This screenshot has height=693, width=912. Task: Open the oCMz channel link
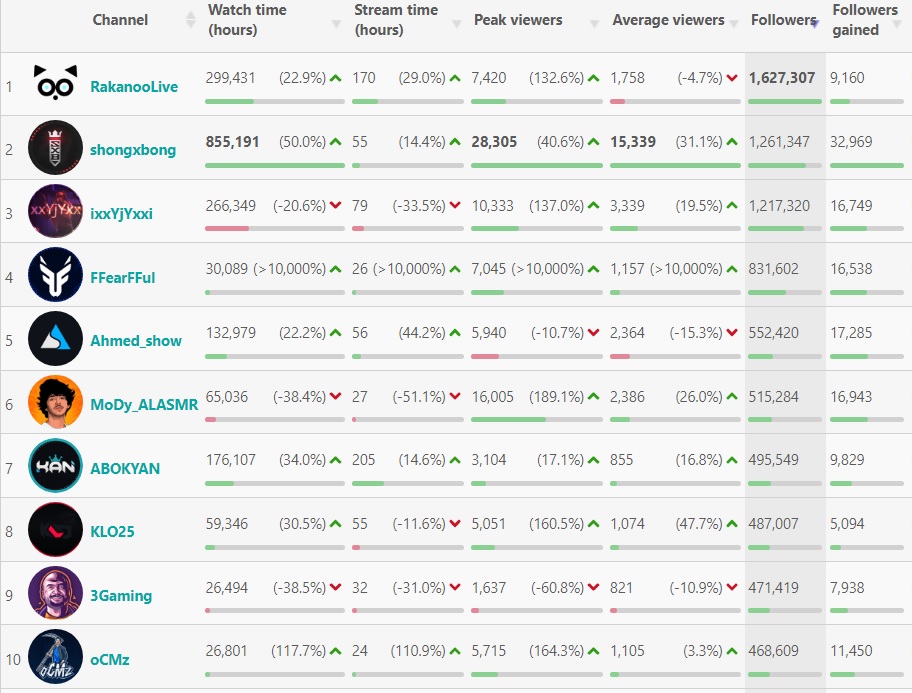(110, 660)
